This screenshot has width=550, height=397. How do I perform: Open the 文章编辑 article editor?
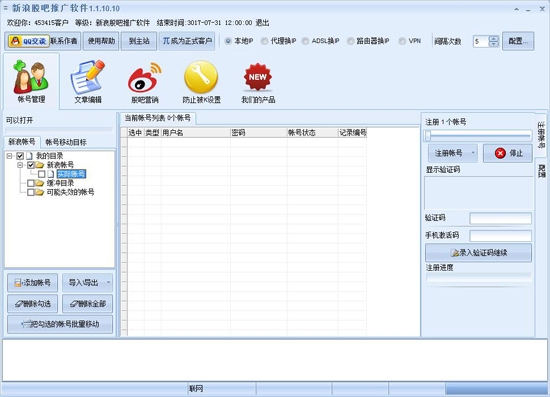(x=88, y=82)
